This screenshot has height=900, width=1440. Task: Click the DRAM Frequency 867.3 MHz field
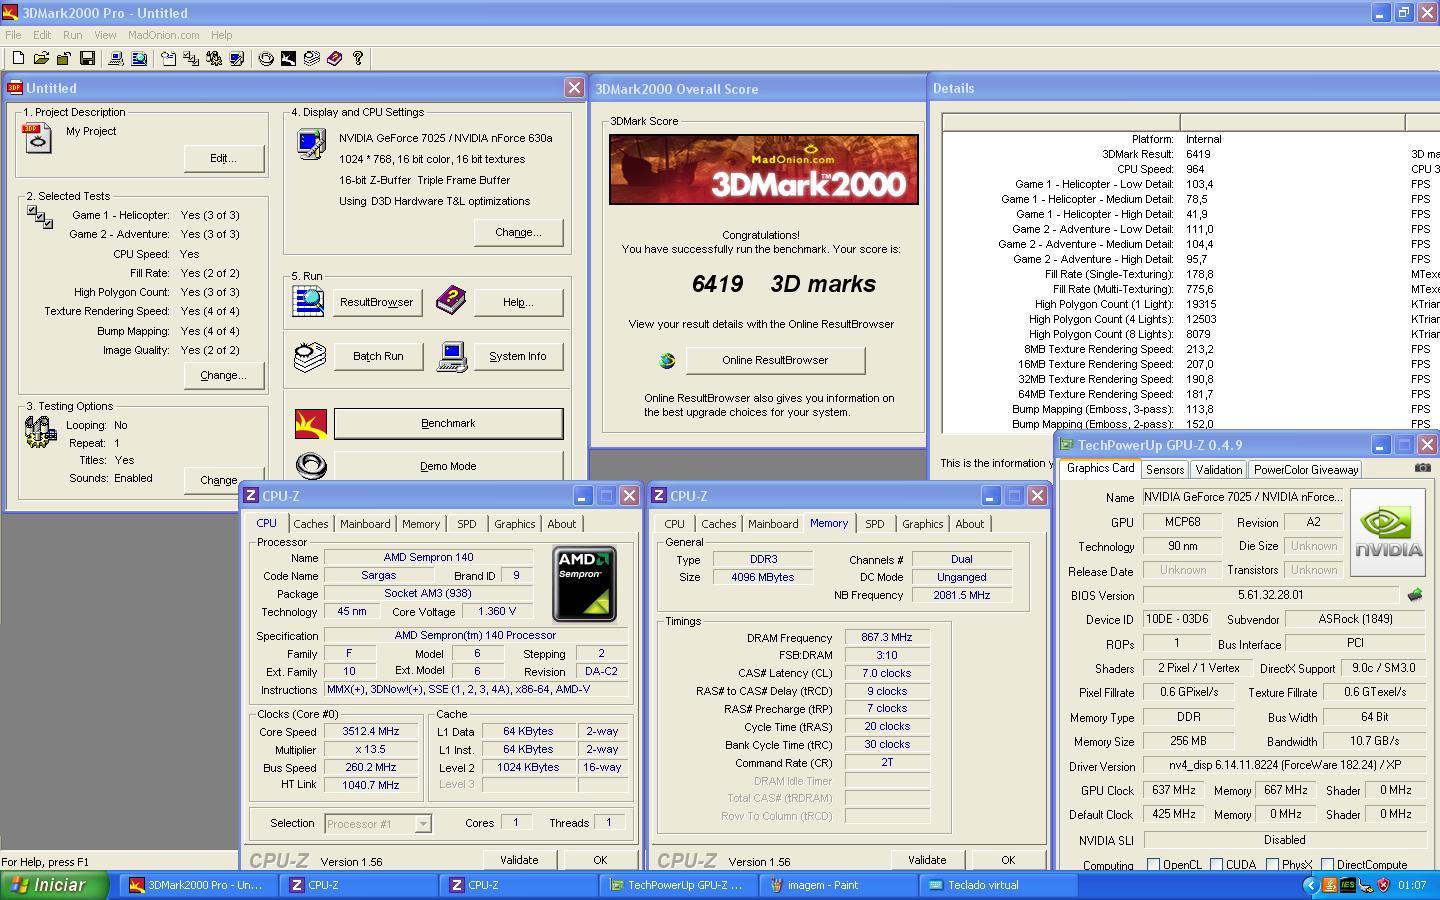point(887,638)
